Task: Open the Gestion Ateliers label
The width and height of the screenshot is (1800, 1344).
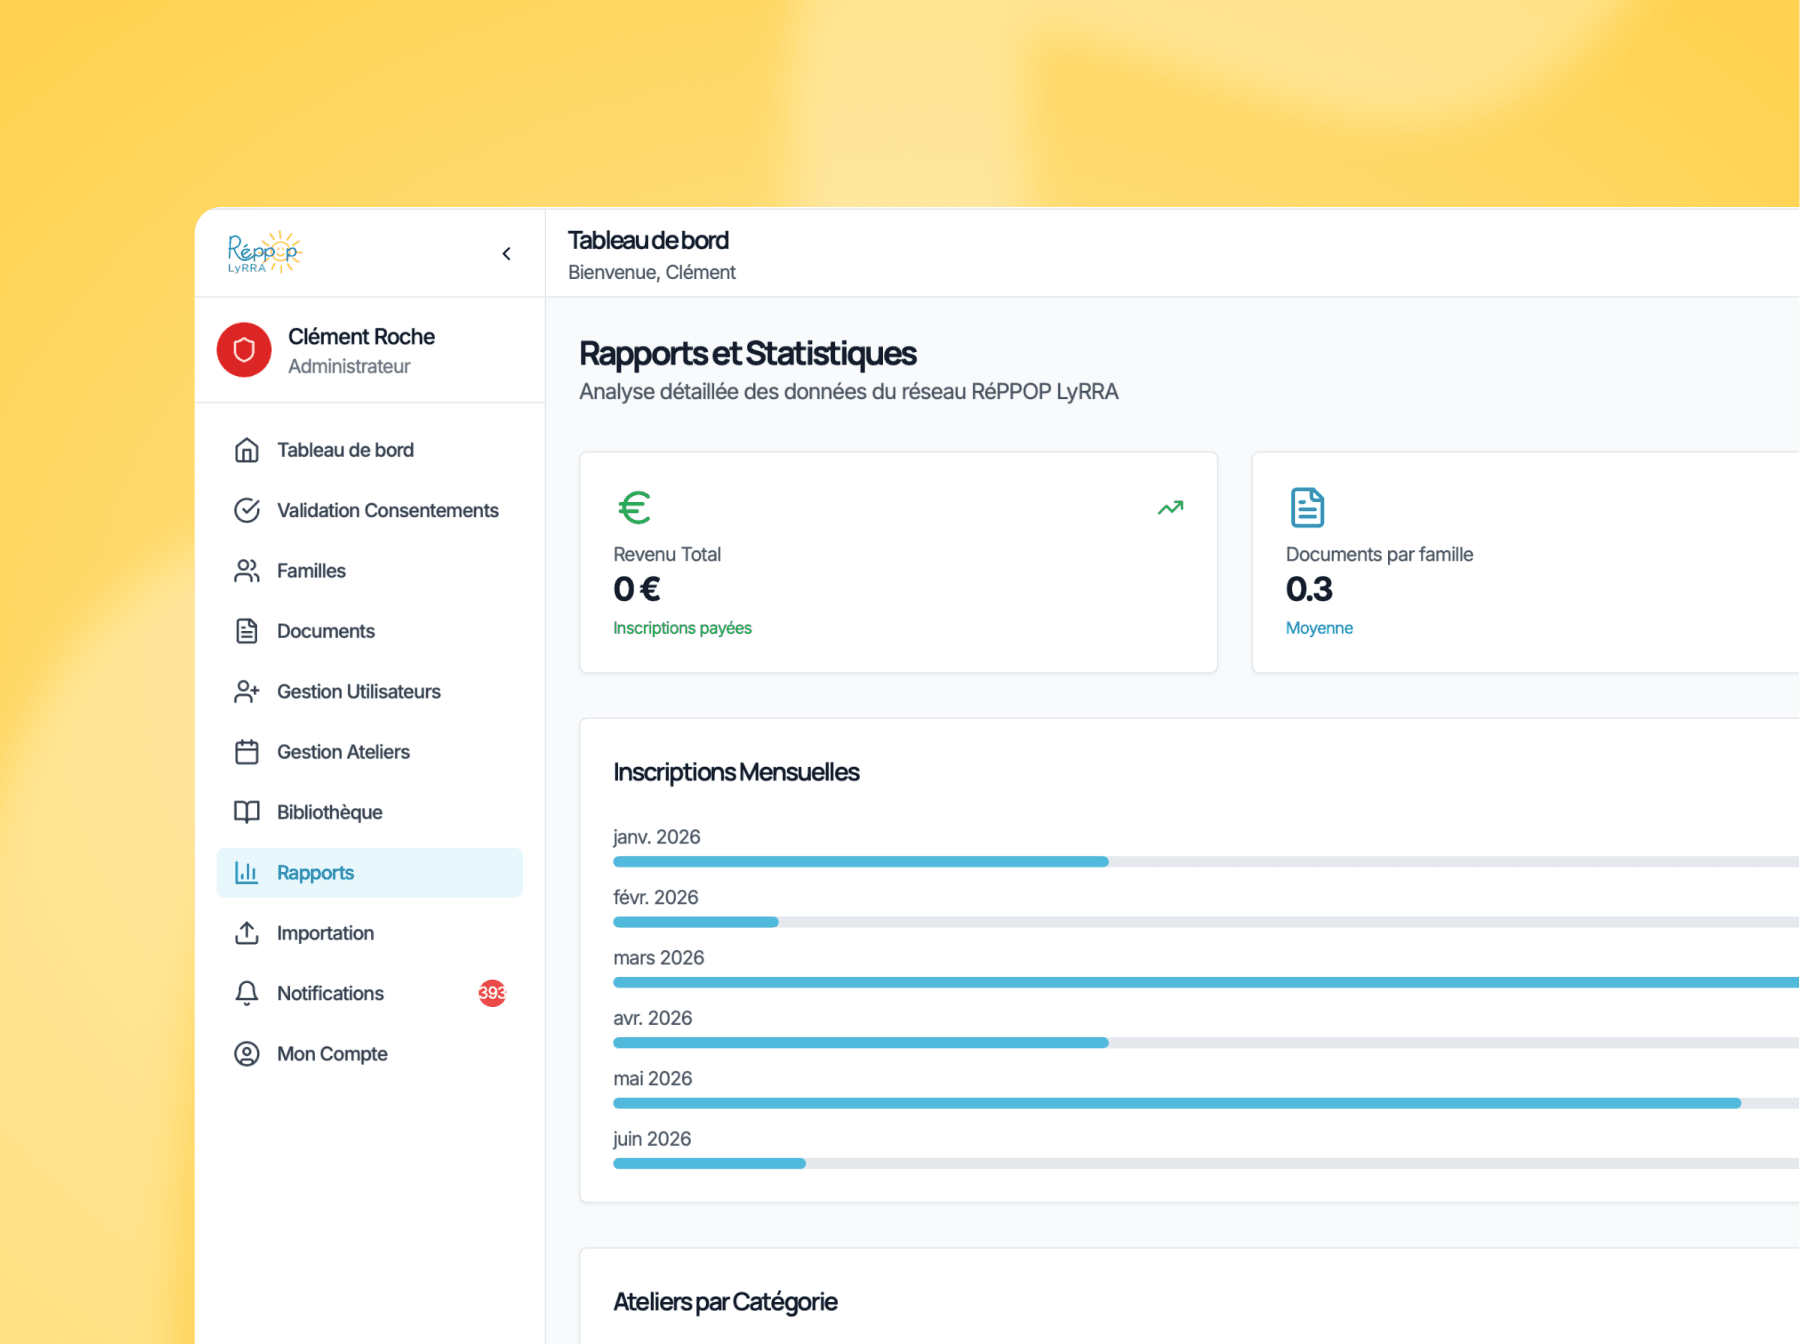Action: tap(343, 752)
